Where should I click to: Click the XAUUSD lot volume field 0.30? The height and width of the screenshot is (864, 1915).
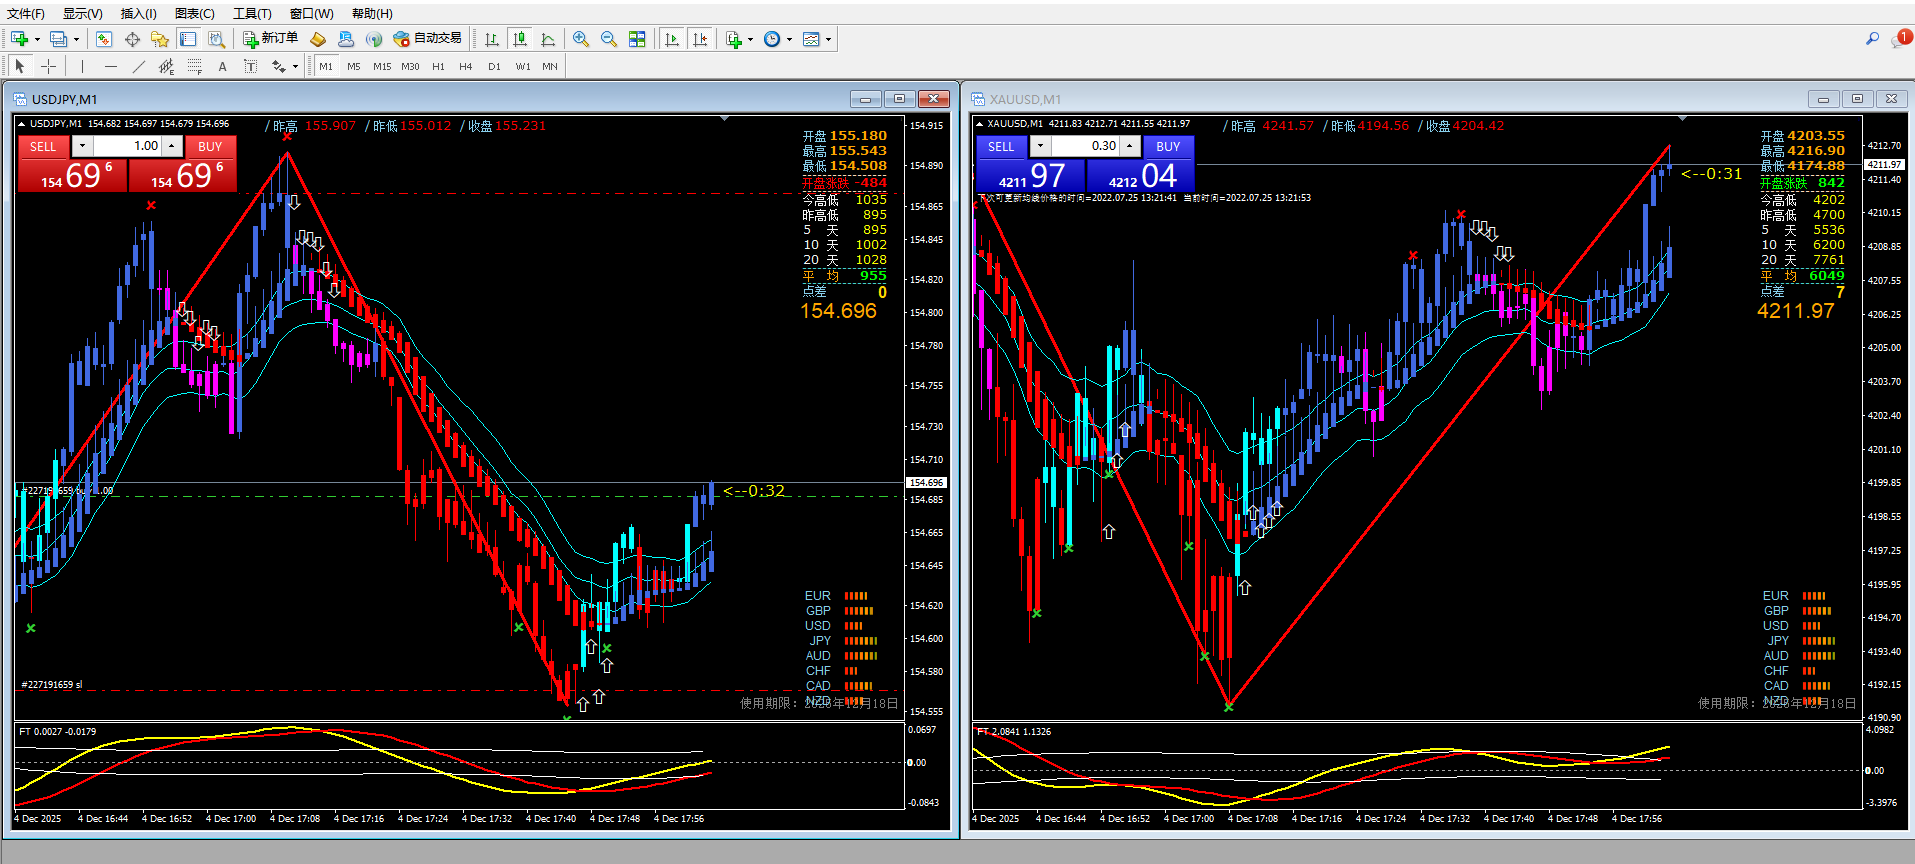point(1085,146)
